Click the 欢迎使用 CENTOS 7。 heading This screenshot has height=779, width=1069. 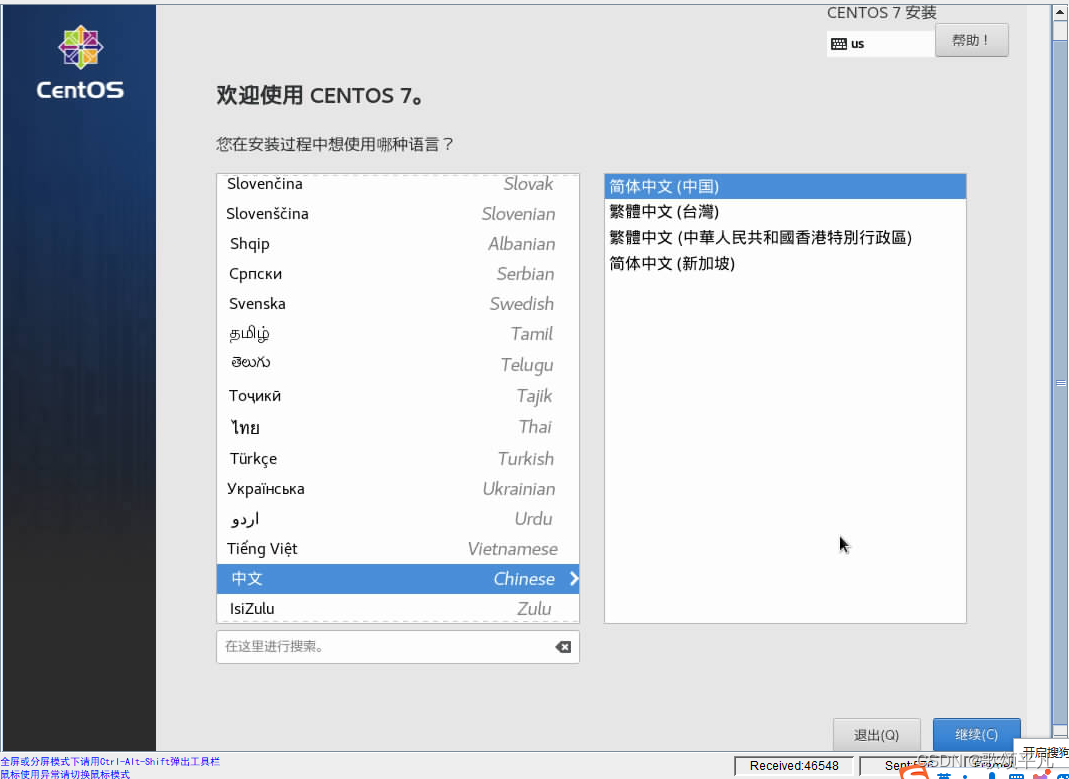[320, 95]
